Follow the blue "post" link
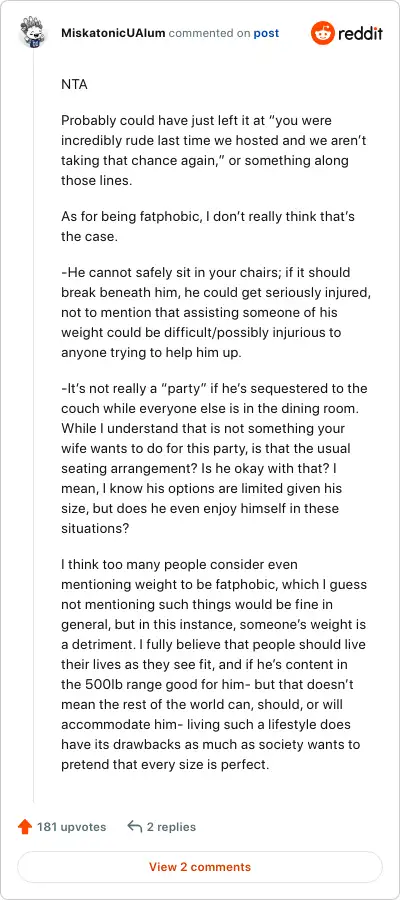 [x=266, y=33]
